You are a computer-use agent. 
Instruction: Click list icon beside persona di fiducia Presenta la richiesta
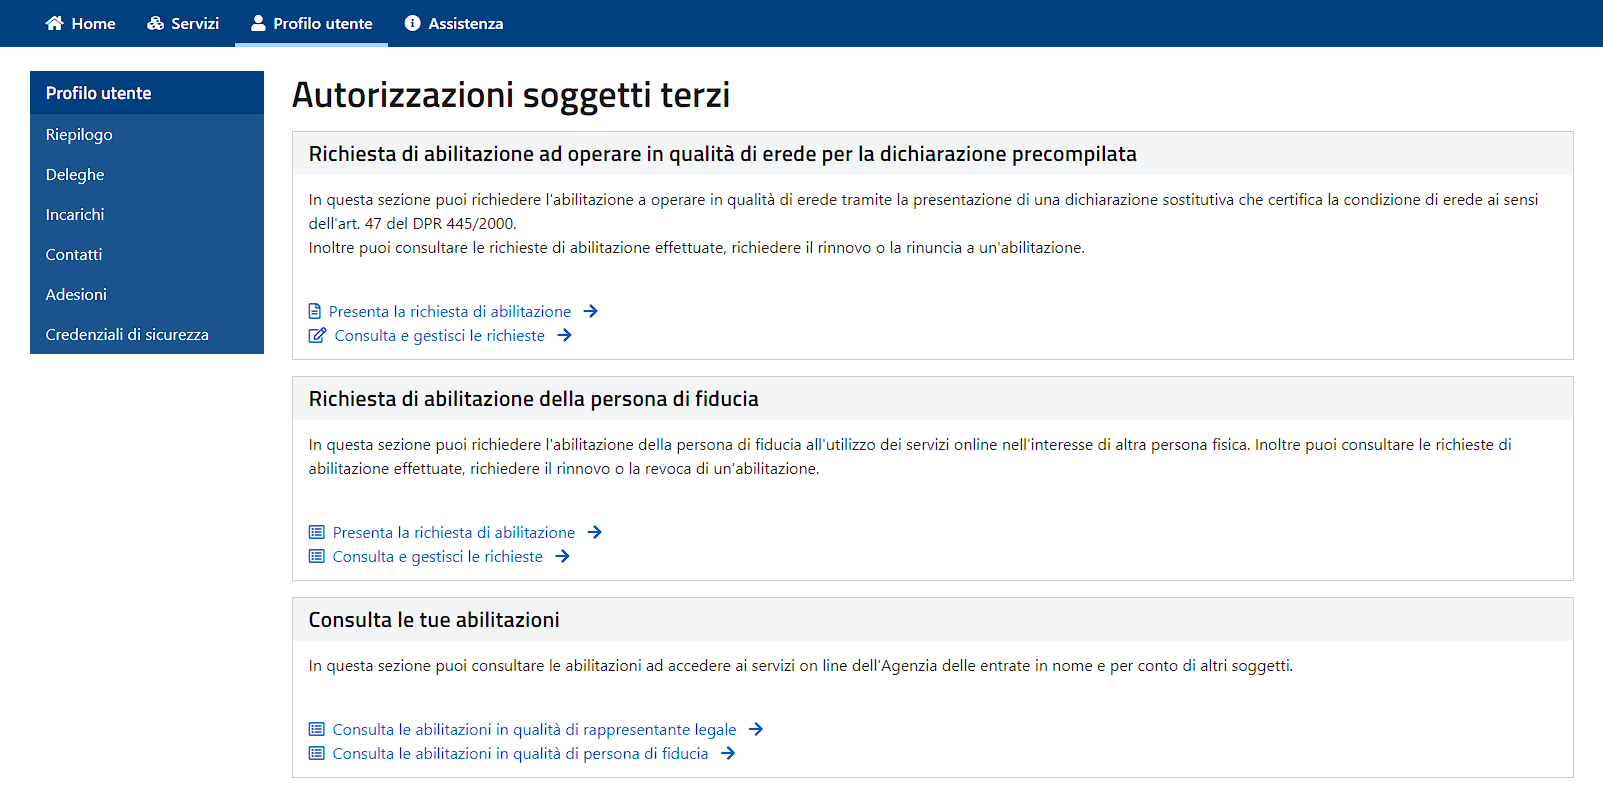click(317, 532)
